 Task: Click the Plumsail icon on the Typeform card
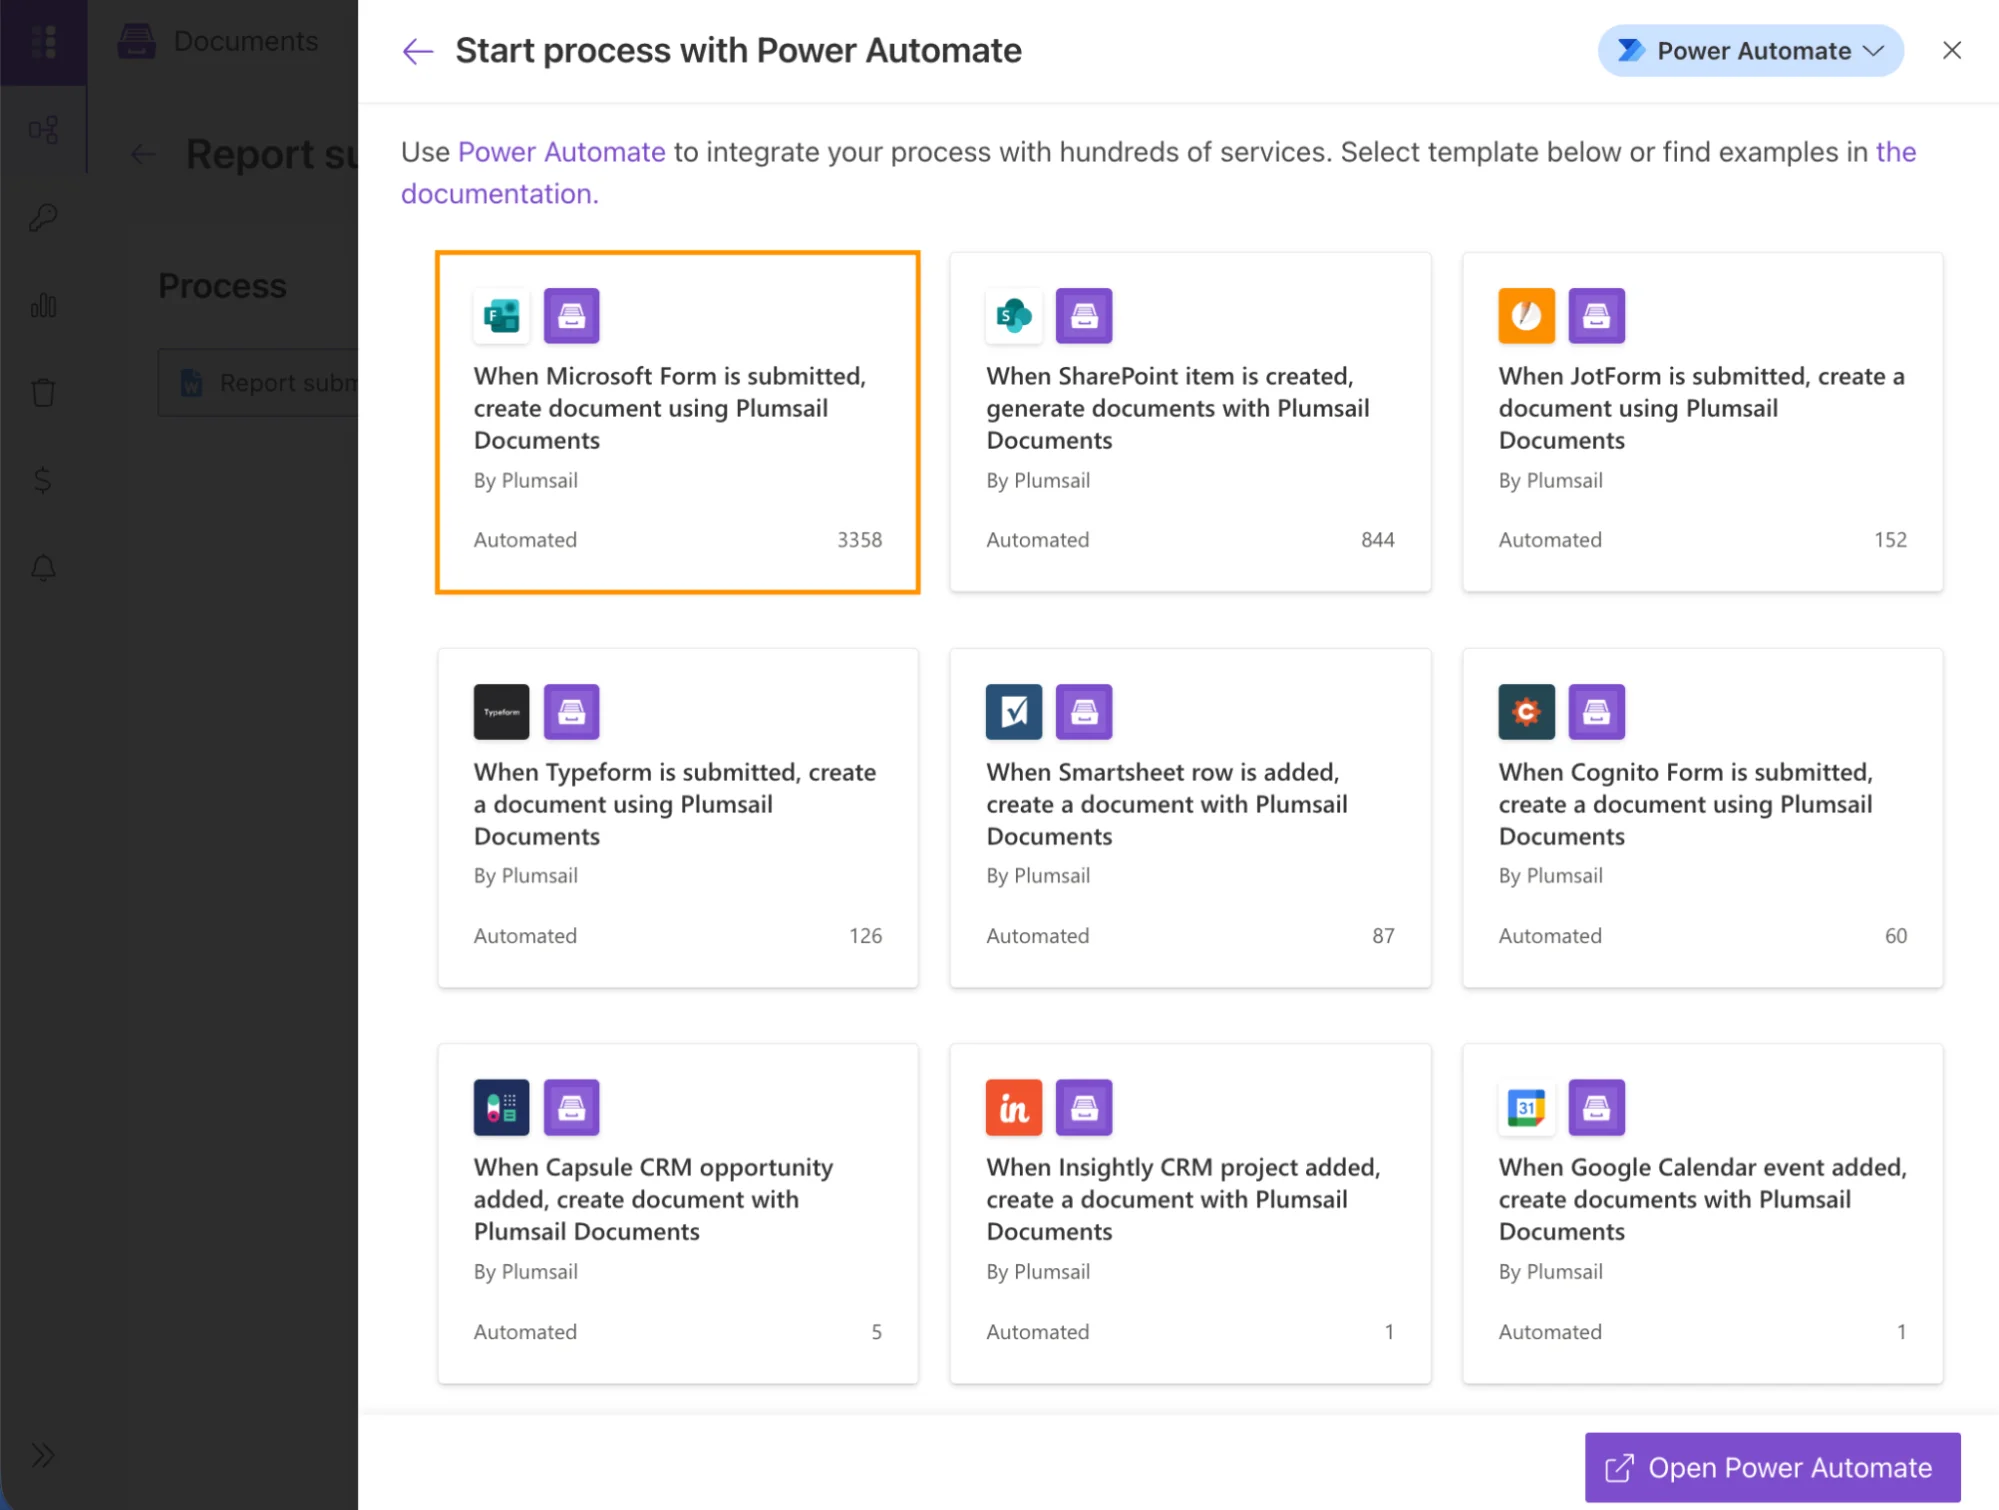(x=571, y=712)
